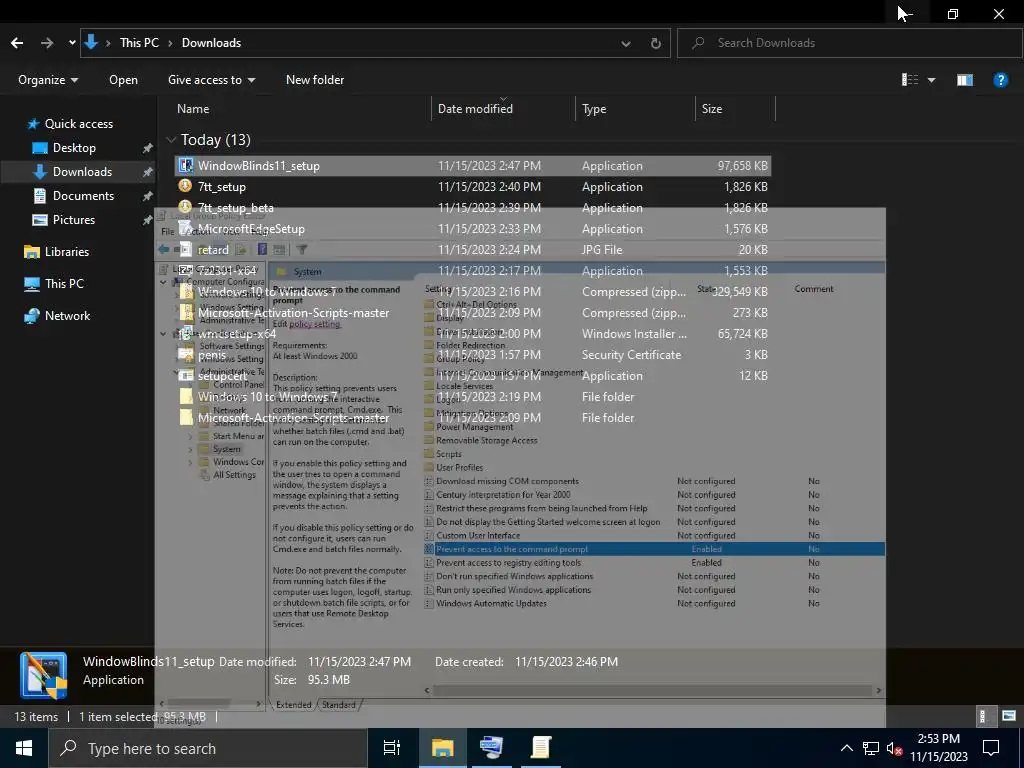Open the view options dropdown arrow

pyautogui.click(x=931, y=80)
